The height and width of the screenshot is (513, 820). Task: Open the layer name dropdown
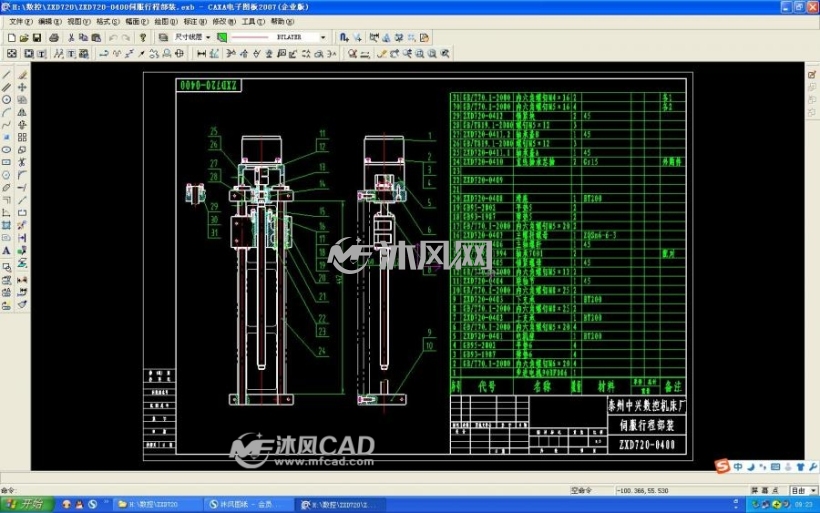(x=192, y=38)
